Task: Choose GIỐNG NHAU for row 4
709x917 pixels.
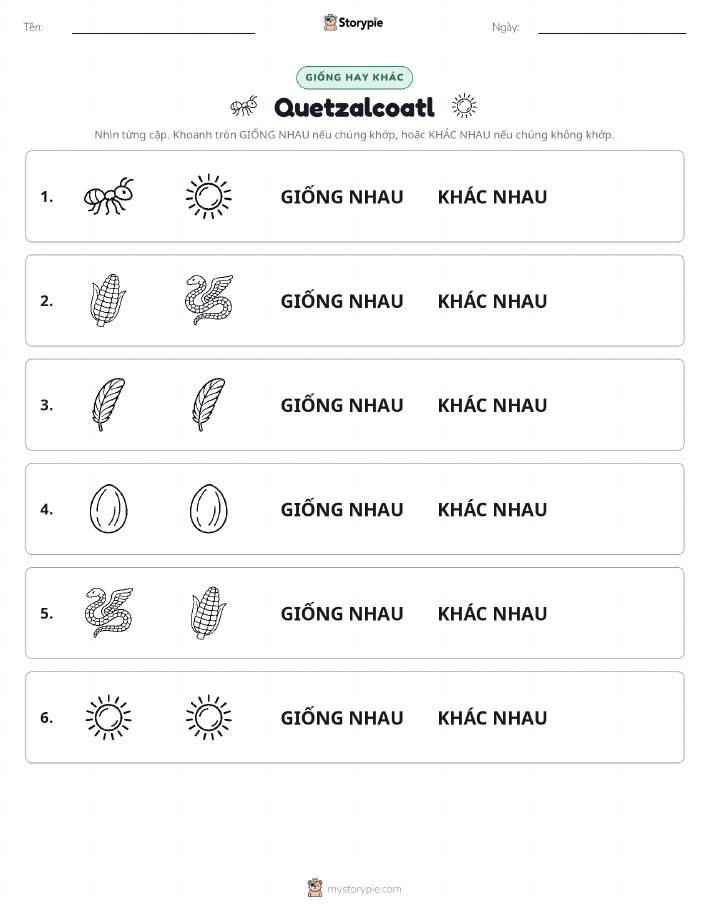Action: [x=342, y=509]
